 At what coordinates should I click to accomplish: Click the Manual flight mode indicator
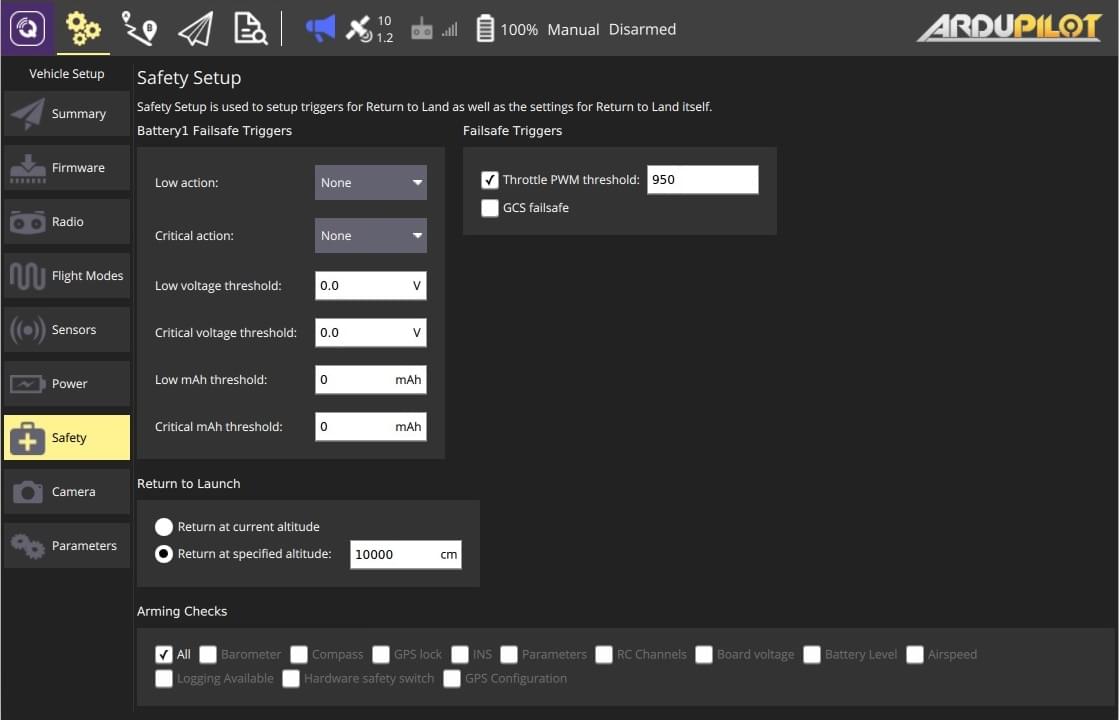point(573,29)
